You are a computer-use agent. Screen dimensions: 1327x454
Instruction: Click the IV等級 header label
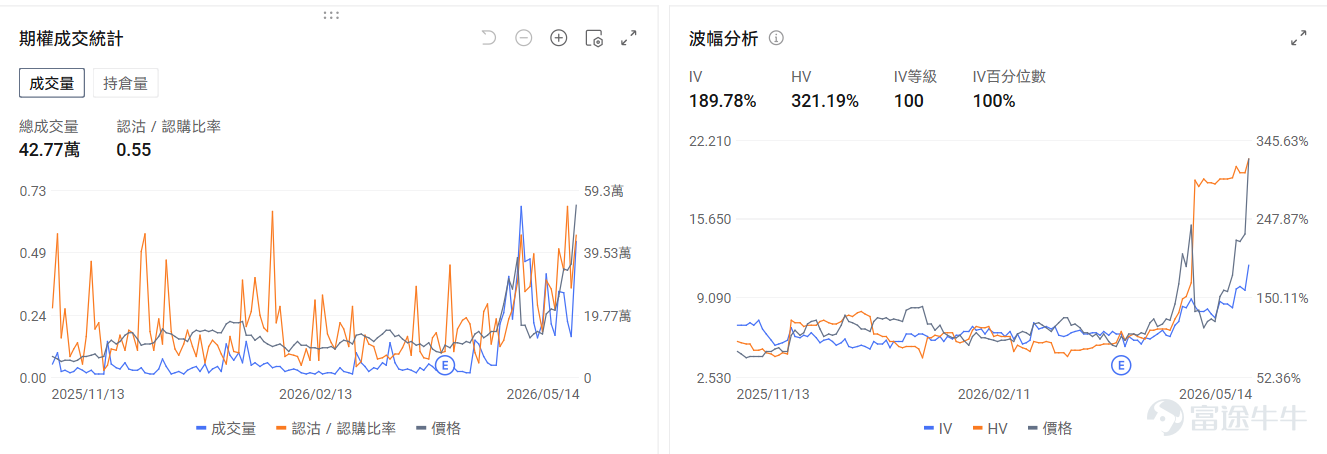[x=915, y=77]
